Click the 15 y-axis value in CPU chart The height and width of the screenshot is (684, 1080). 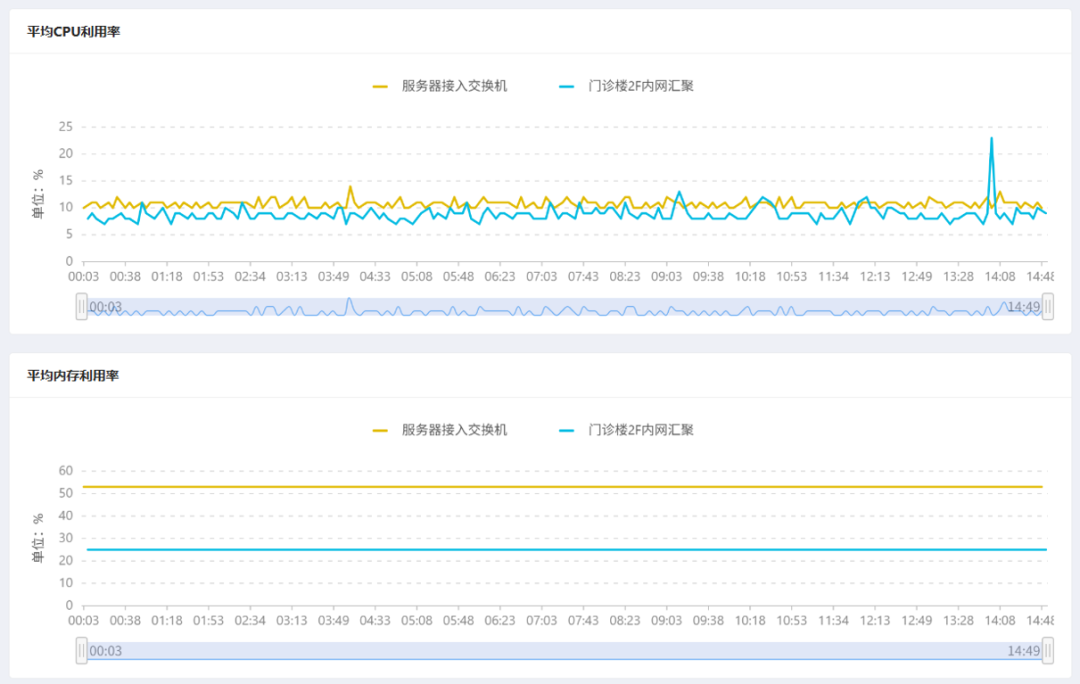point(65,180)
